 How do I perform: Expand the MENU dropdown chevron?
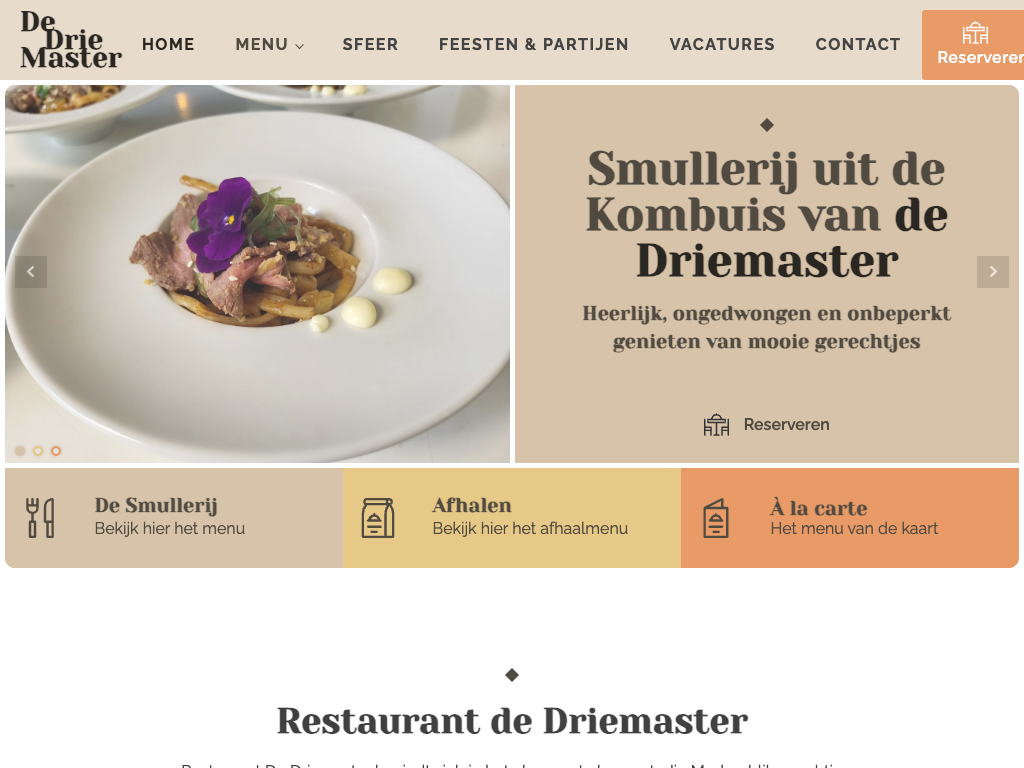point(300,46)
